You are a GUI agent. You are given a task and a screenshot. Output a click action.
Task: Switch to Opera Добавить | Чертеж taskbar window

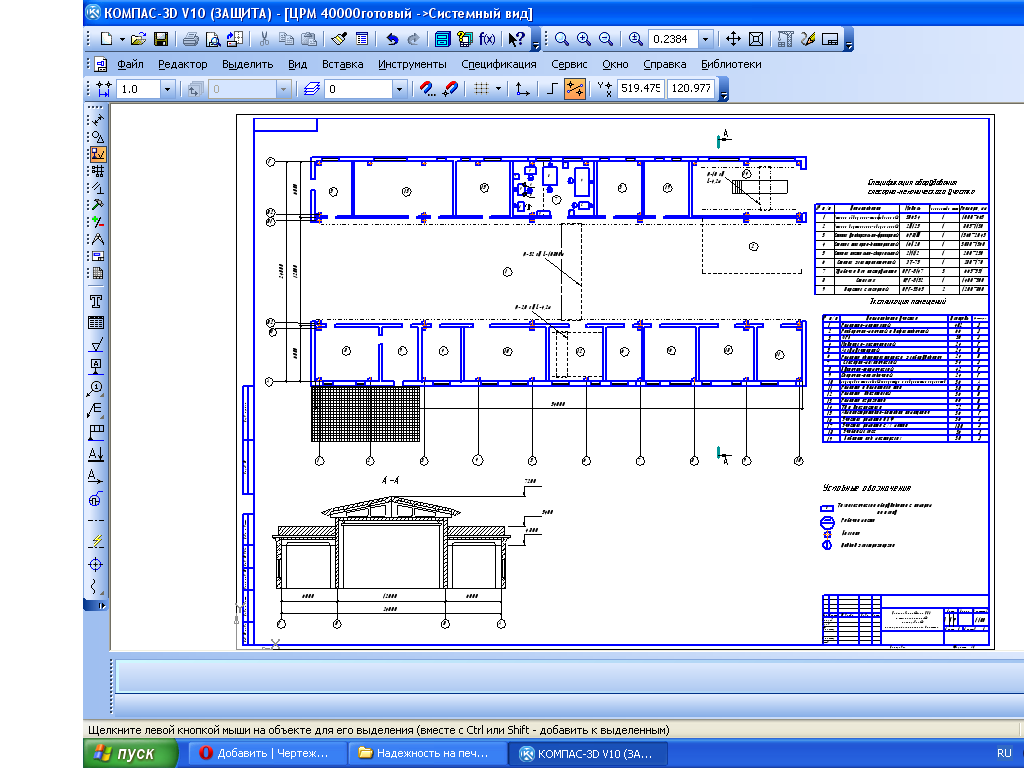pos(266,754)
